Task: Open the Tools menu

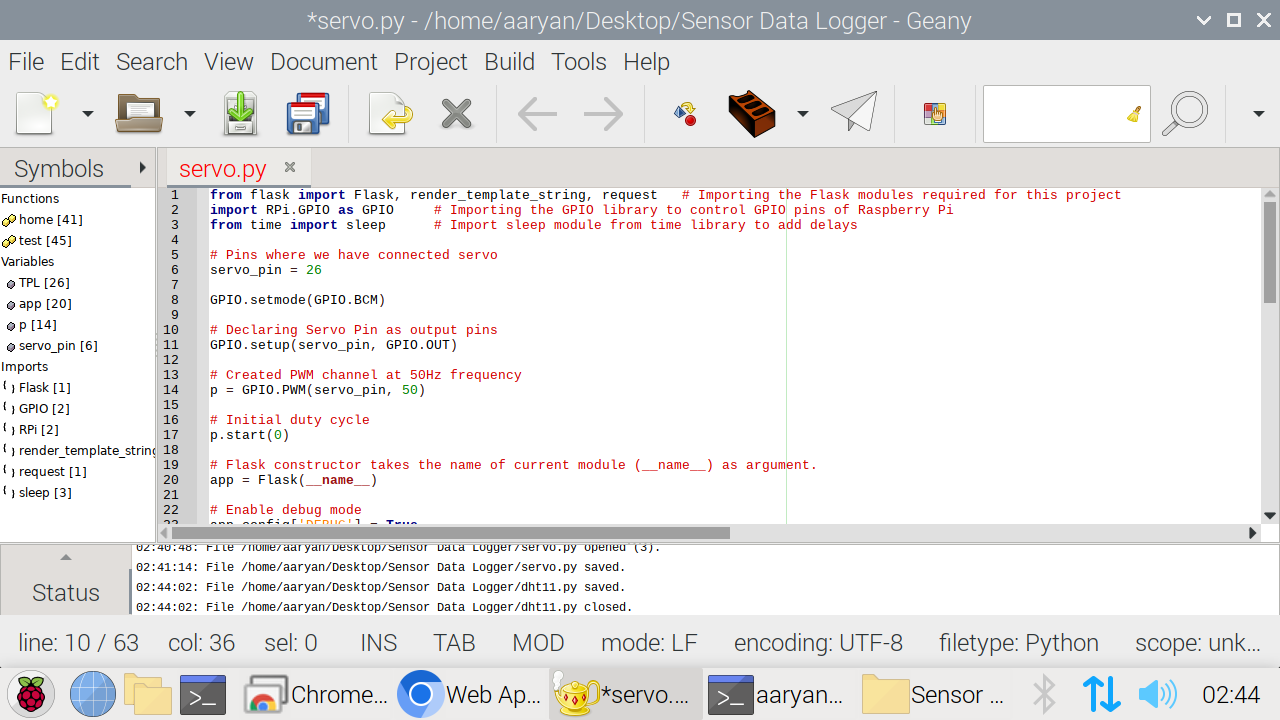Action: [579, 62]
